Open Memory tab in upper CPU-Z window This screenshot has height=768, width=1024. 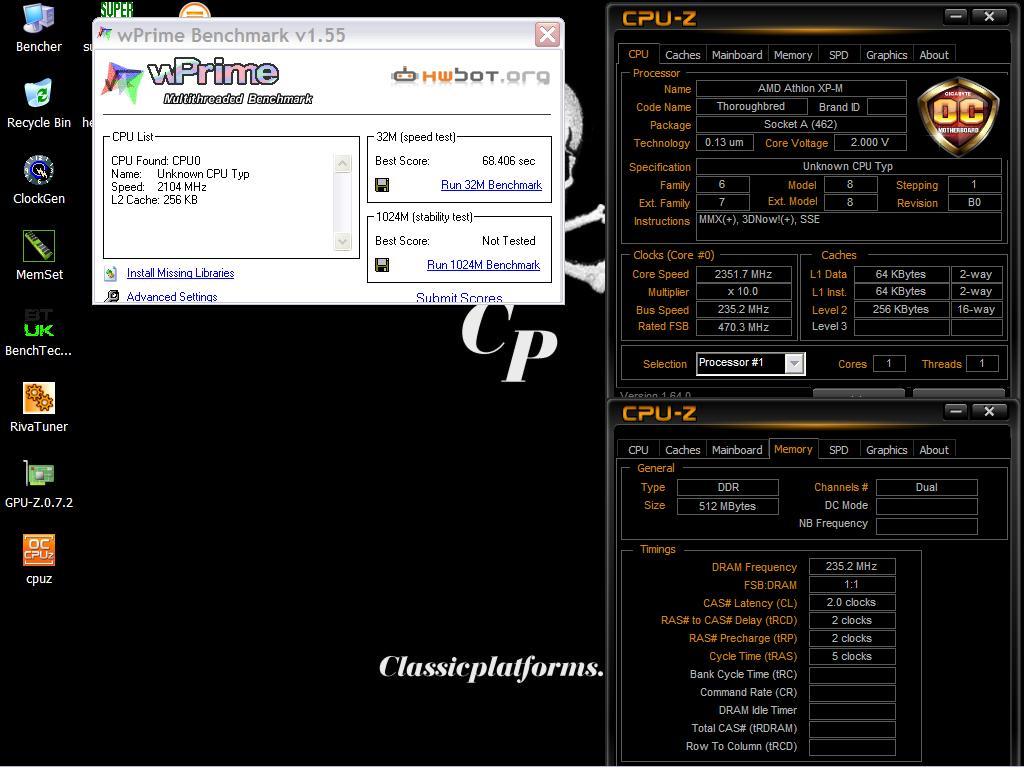point(793,55)
